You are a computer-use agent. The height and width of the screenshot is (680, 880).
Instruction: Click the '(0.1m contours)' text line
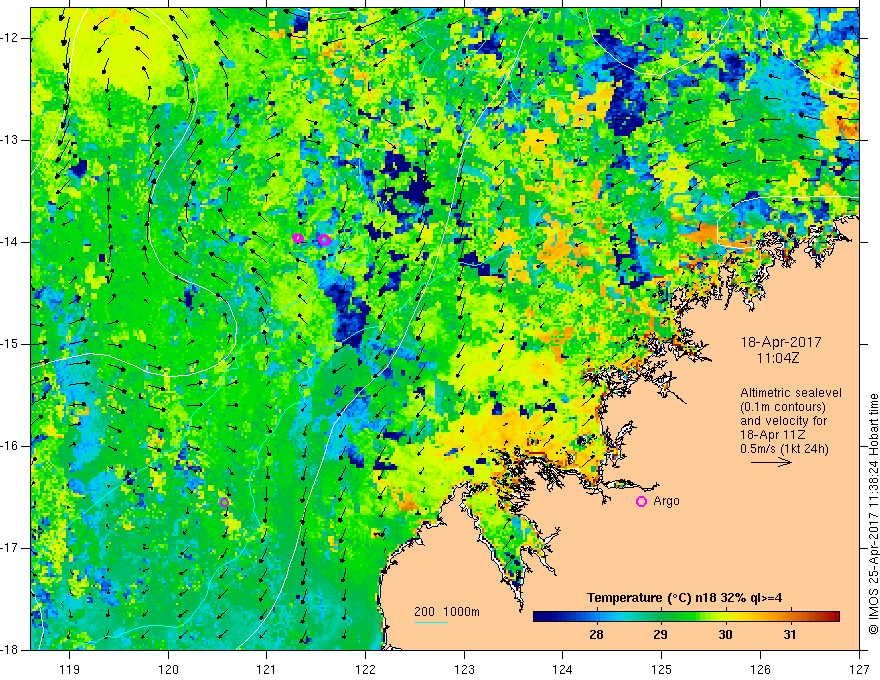coord(783,407)
